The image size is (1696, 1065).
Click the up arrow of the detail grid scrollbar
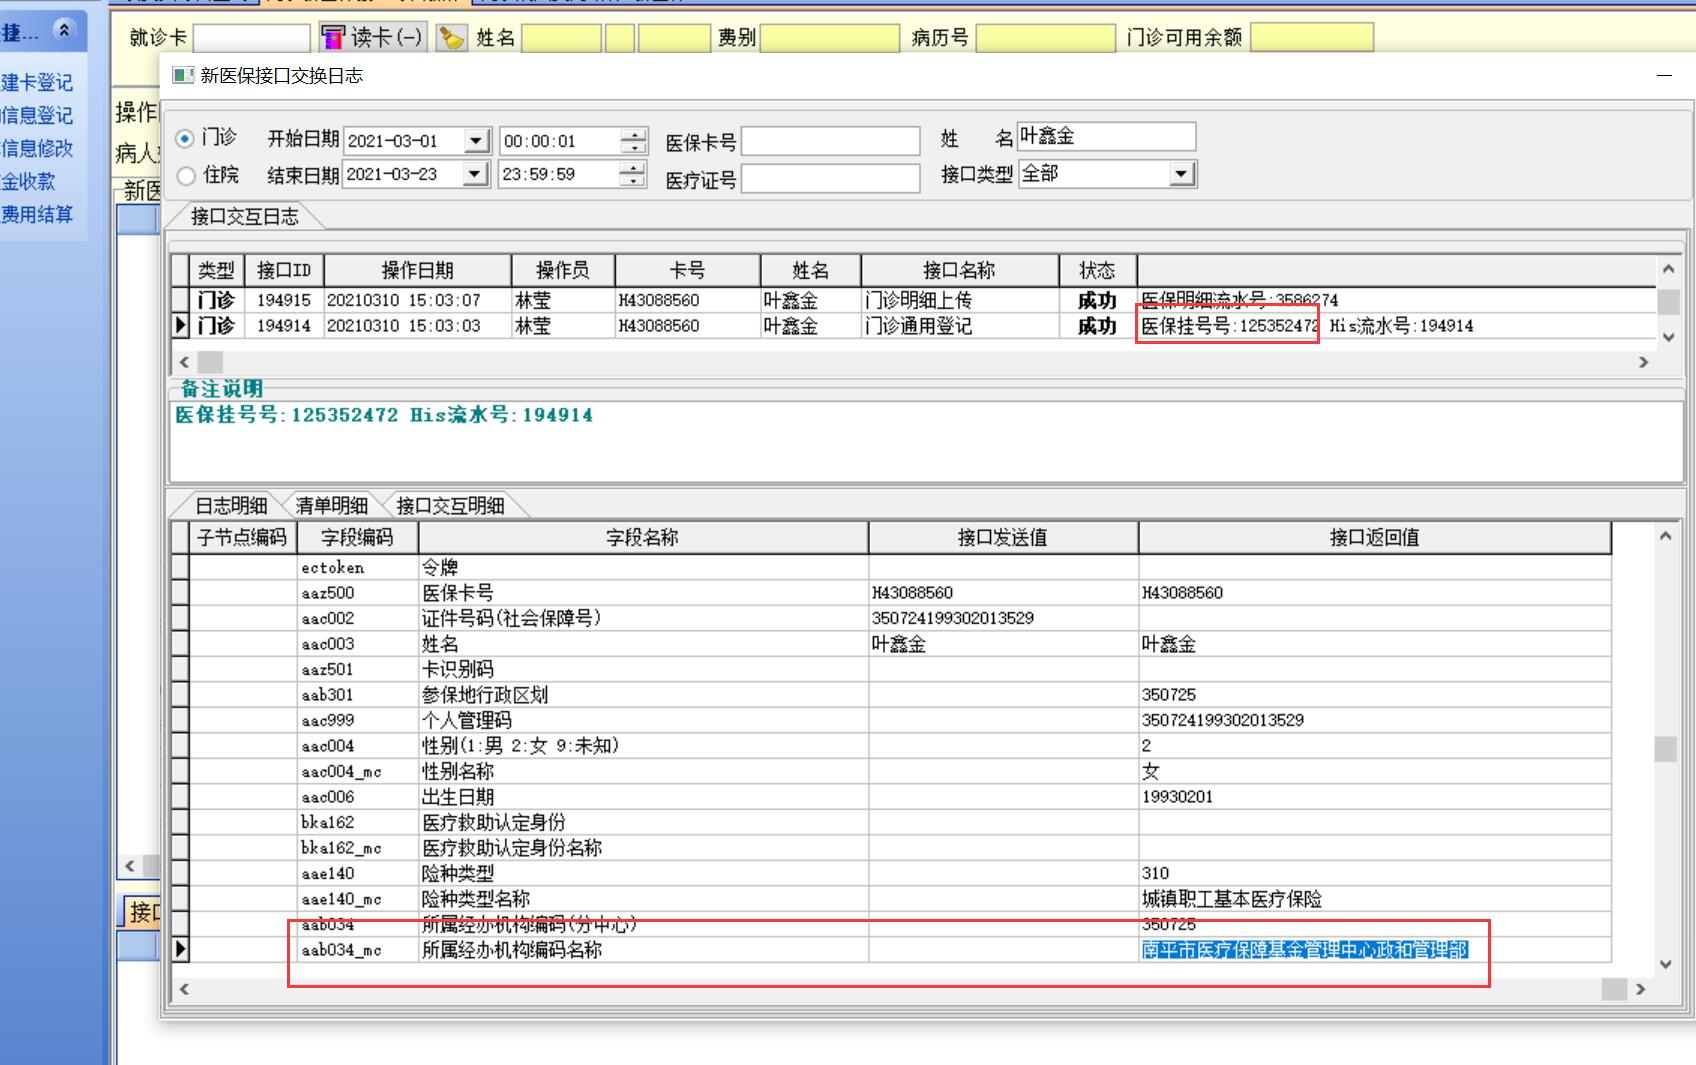1665,536
